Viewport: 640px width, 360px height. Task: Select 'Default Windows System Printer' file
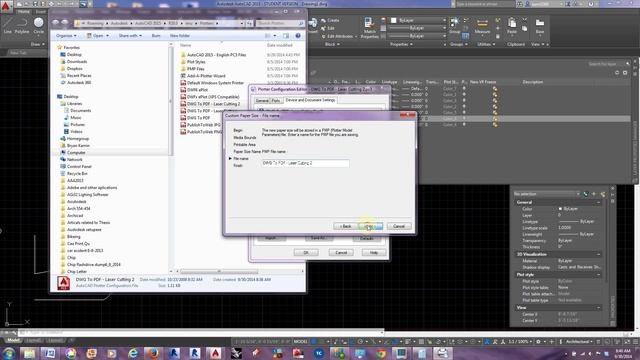coord(215,83)
